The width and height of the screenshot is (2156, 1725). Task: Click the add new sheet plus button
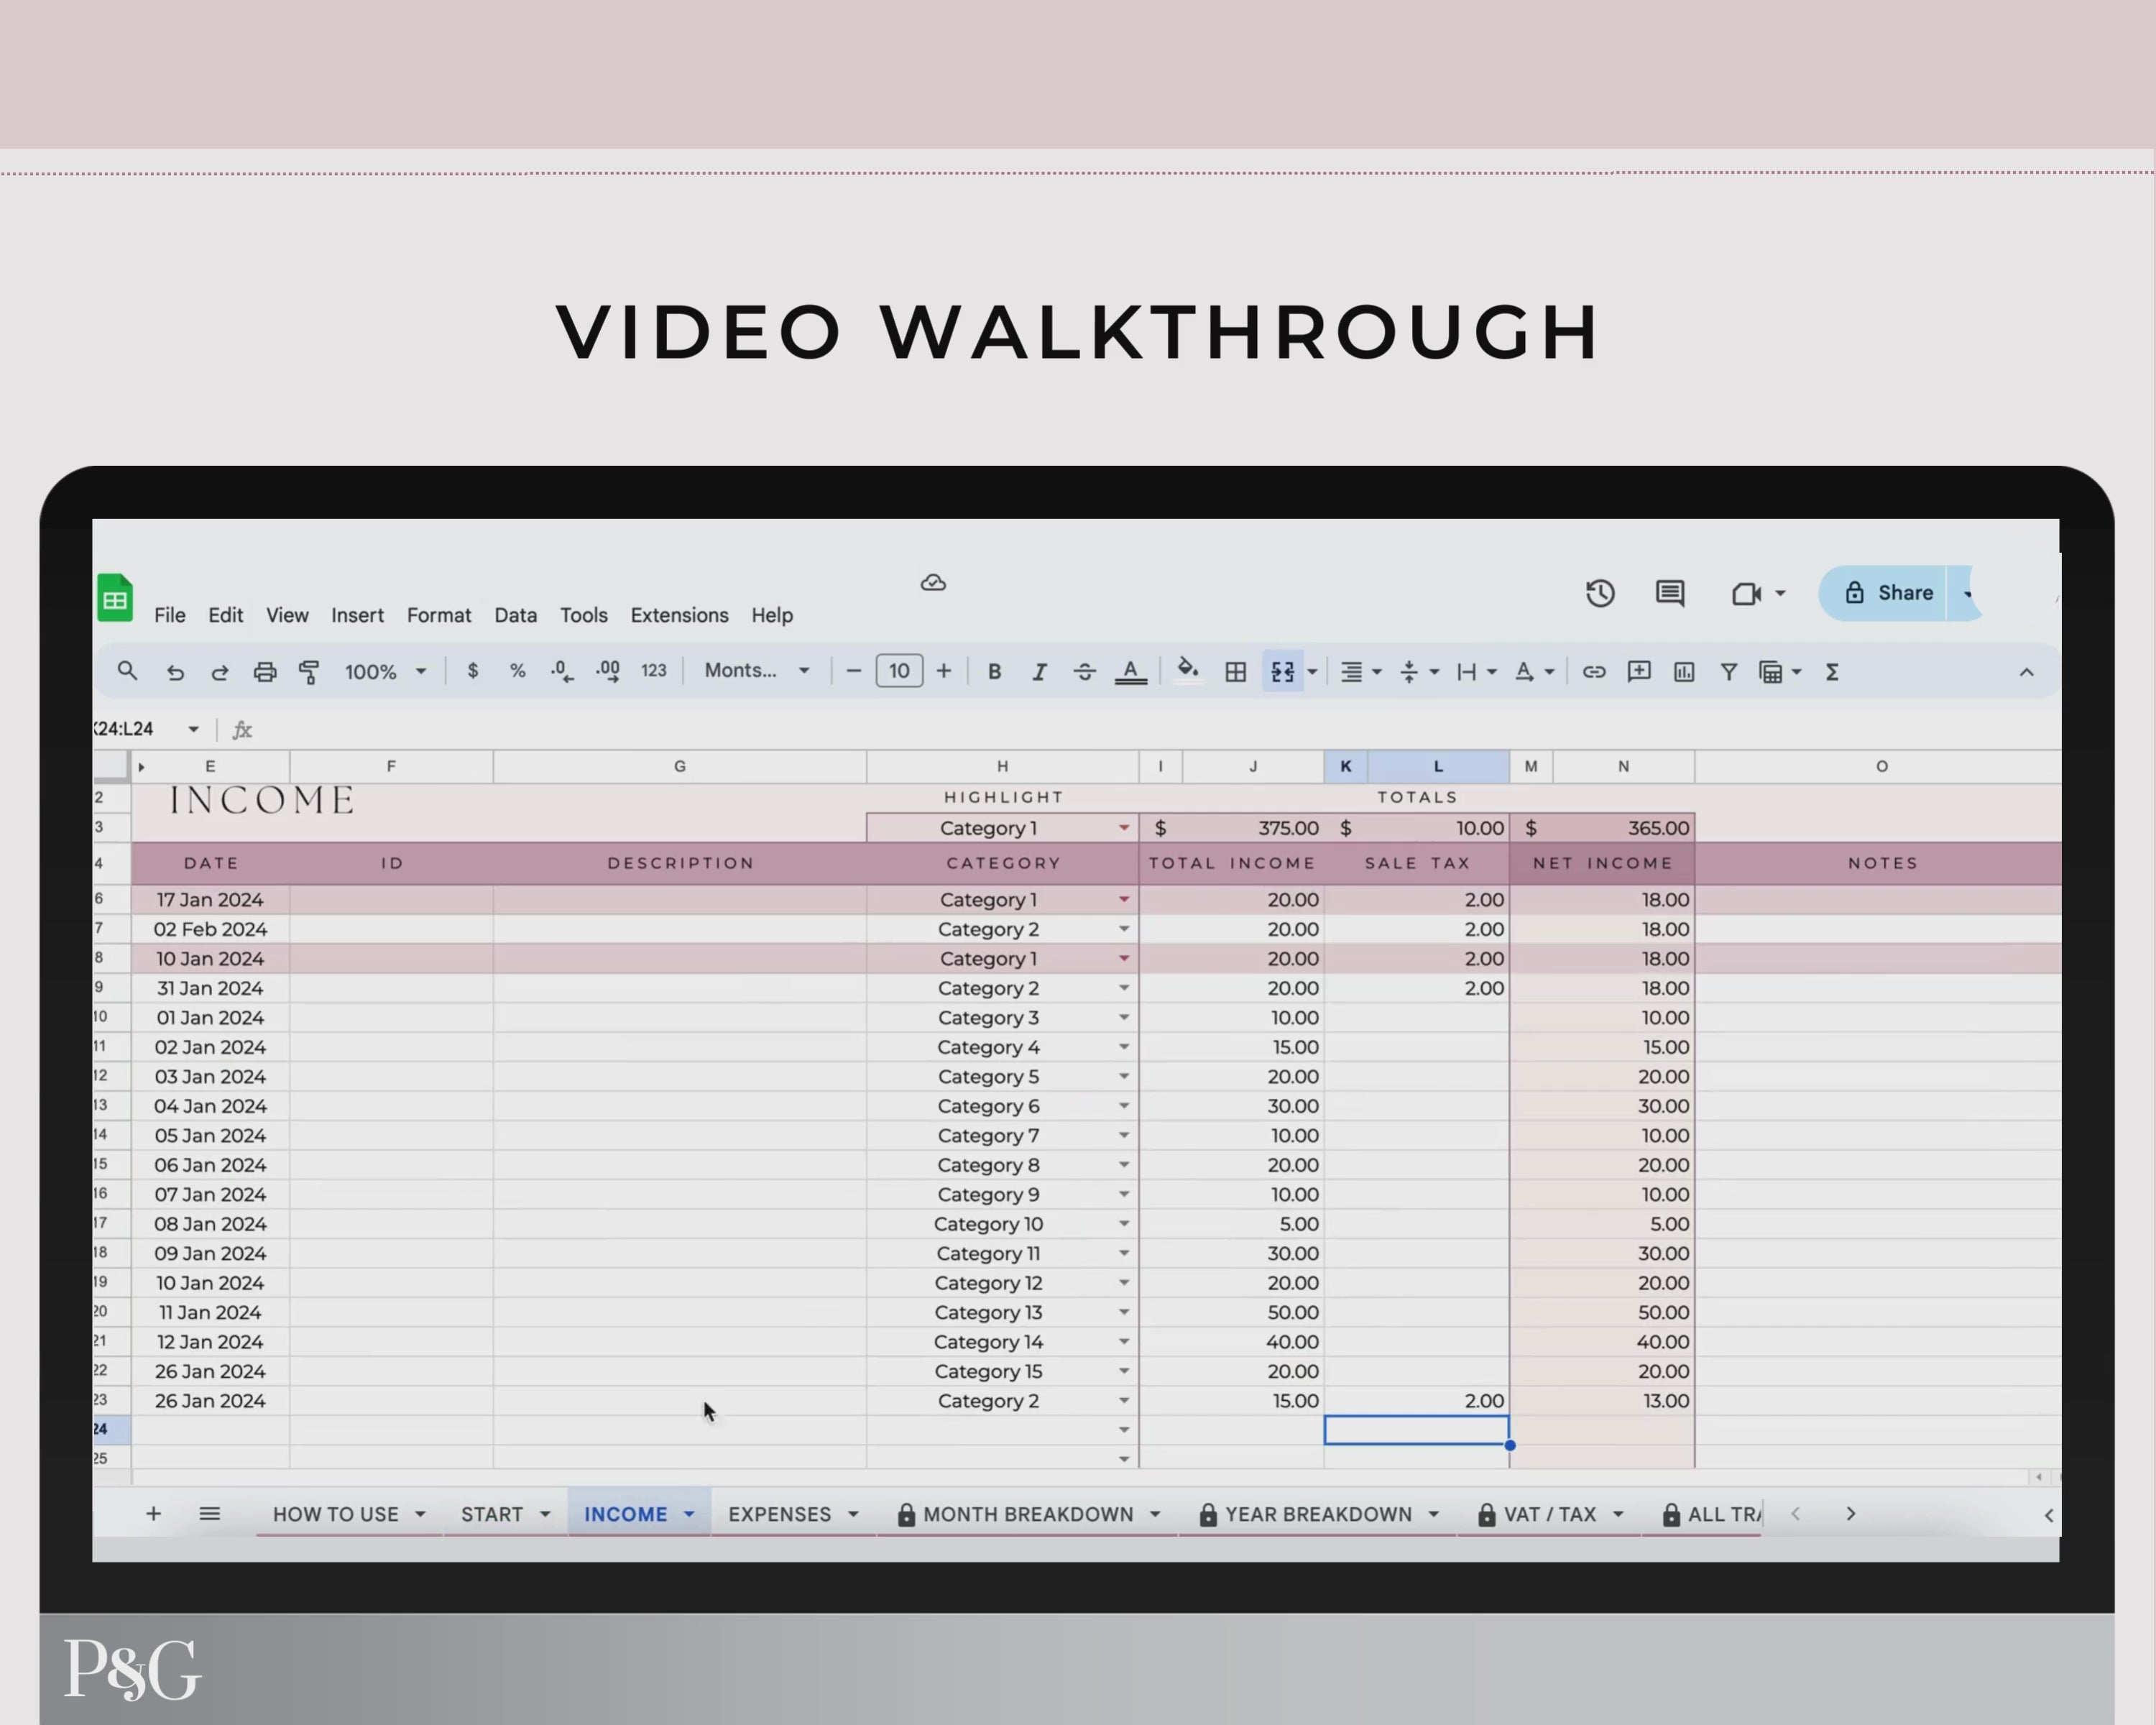pyautogui.click(x=153, y=1514)
